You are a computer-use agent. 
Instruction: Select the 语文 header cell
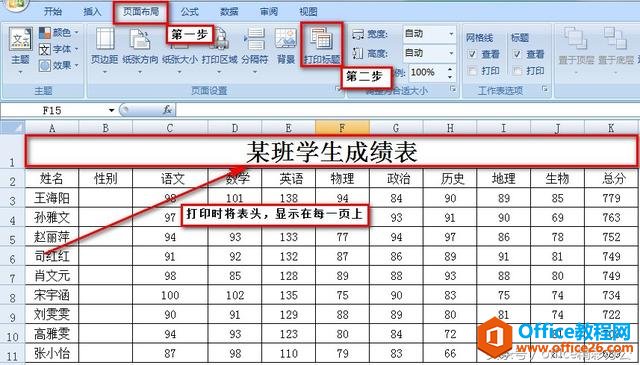pos(170,178)
